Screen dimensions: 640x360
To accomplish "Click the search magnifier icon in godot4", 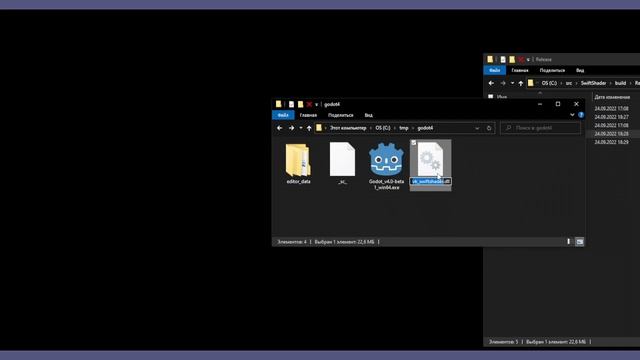I will coord(509,128).
